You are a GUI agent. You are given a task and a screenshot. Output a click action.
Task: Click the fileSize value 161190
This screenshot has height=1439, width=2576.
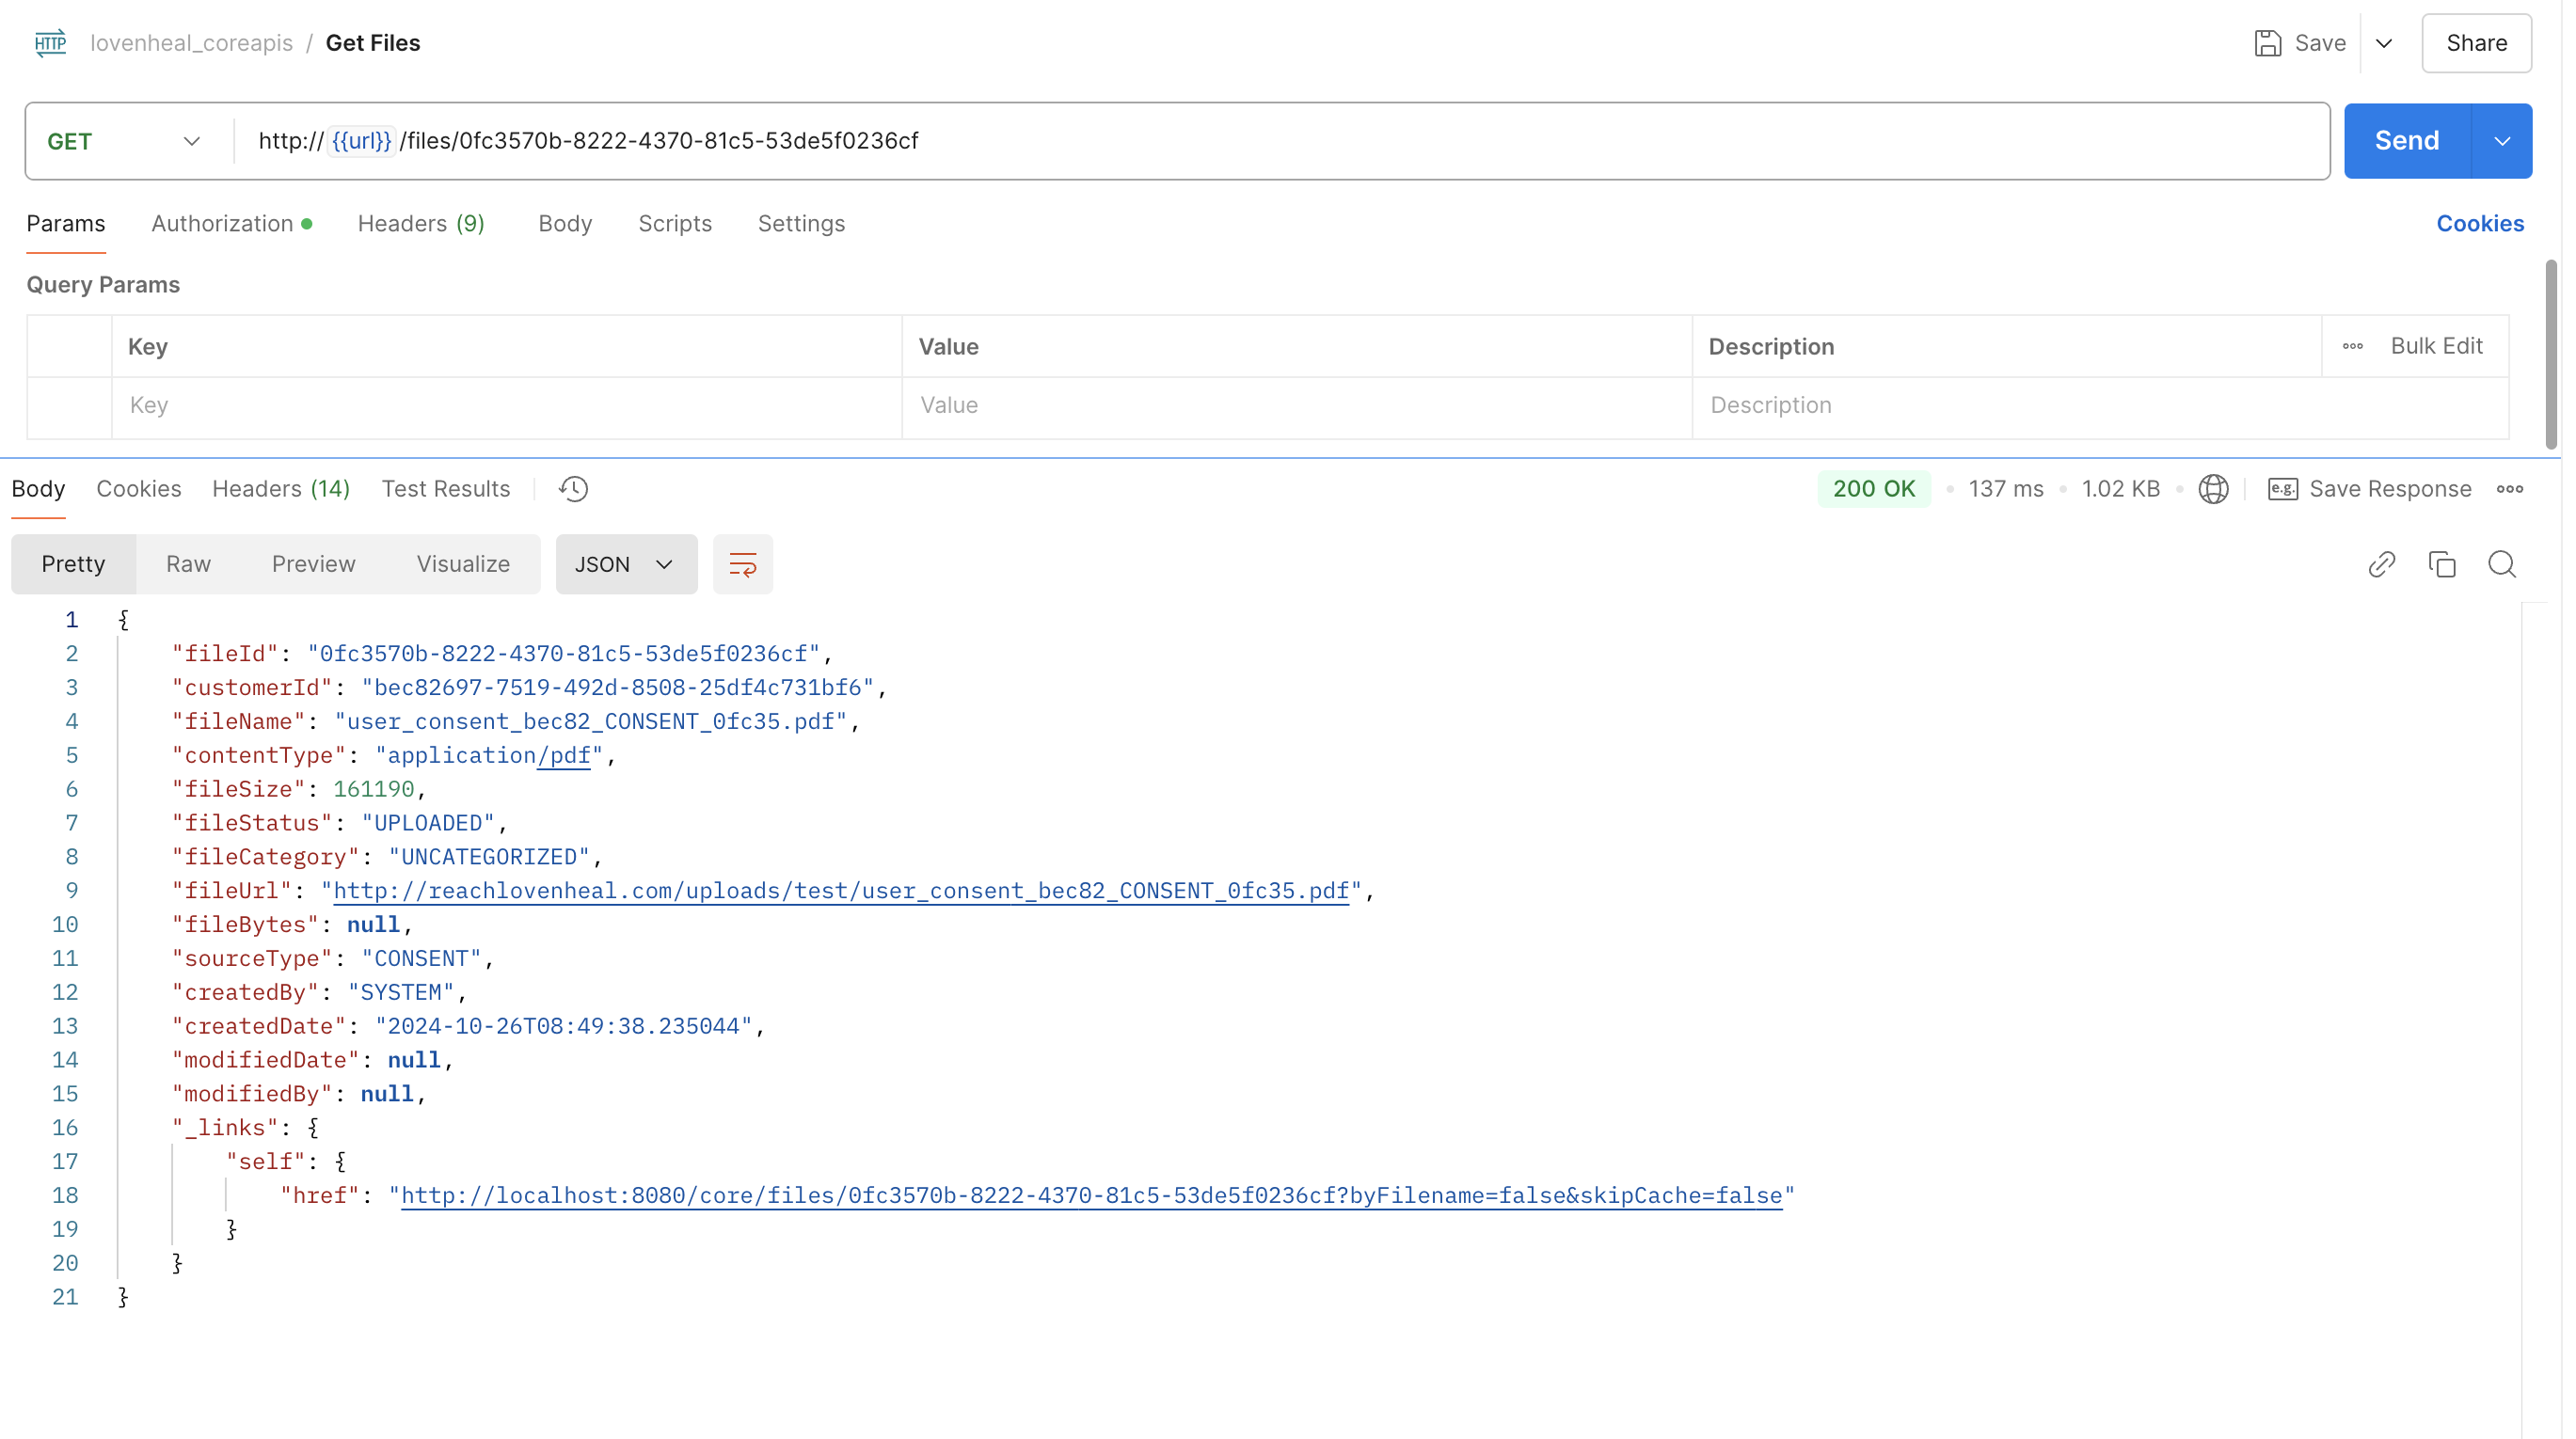pos(373,790)
